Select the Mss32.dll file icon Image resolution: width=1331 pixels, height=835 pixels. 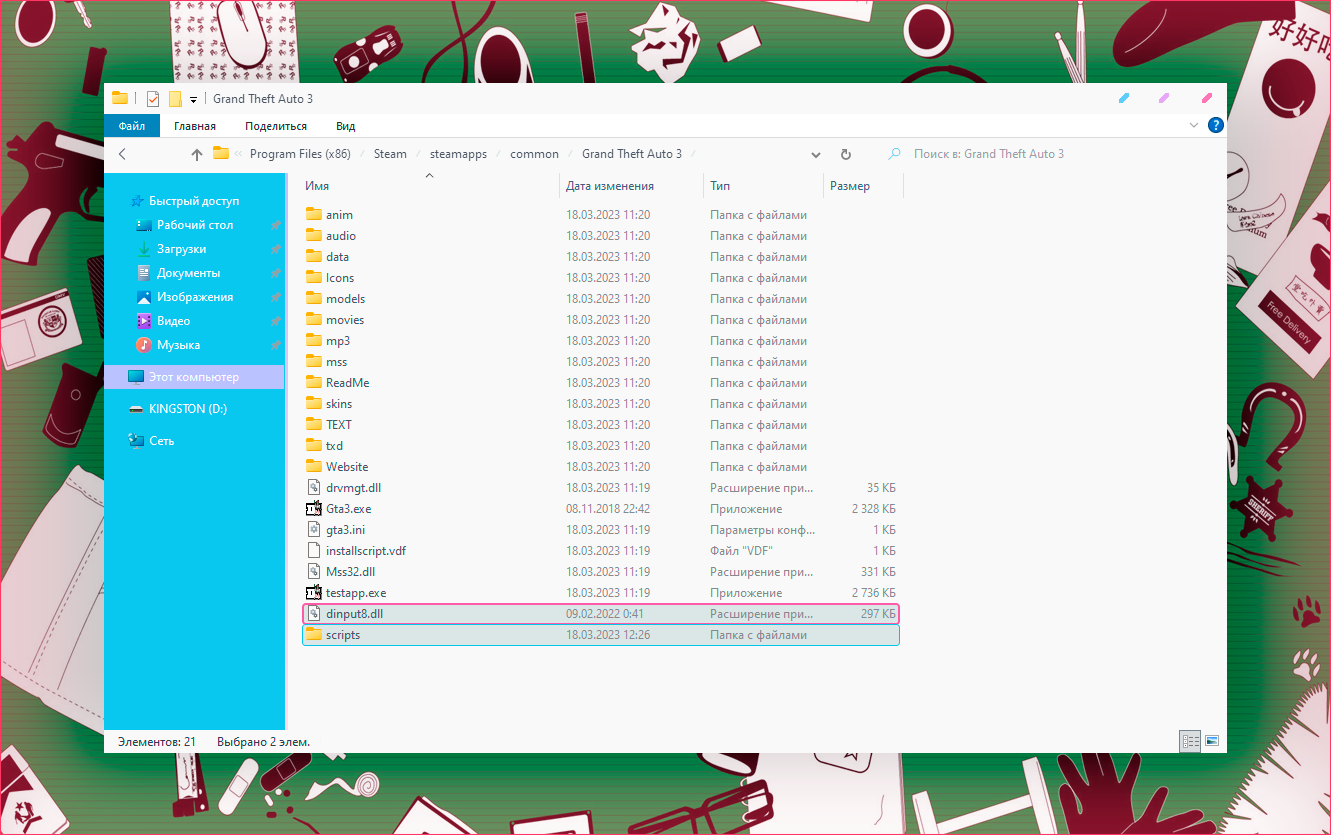314,572
